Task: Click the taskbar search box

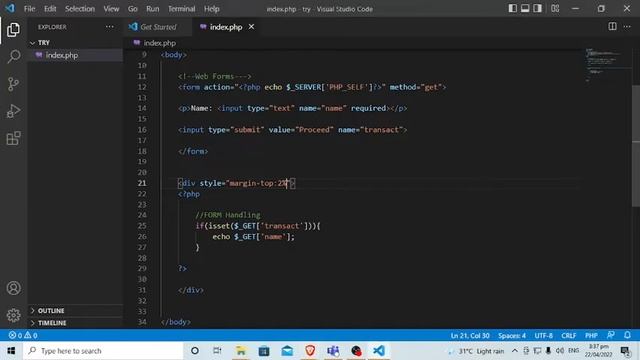Action: (x=103, y=351)
